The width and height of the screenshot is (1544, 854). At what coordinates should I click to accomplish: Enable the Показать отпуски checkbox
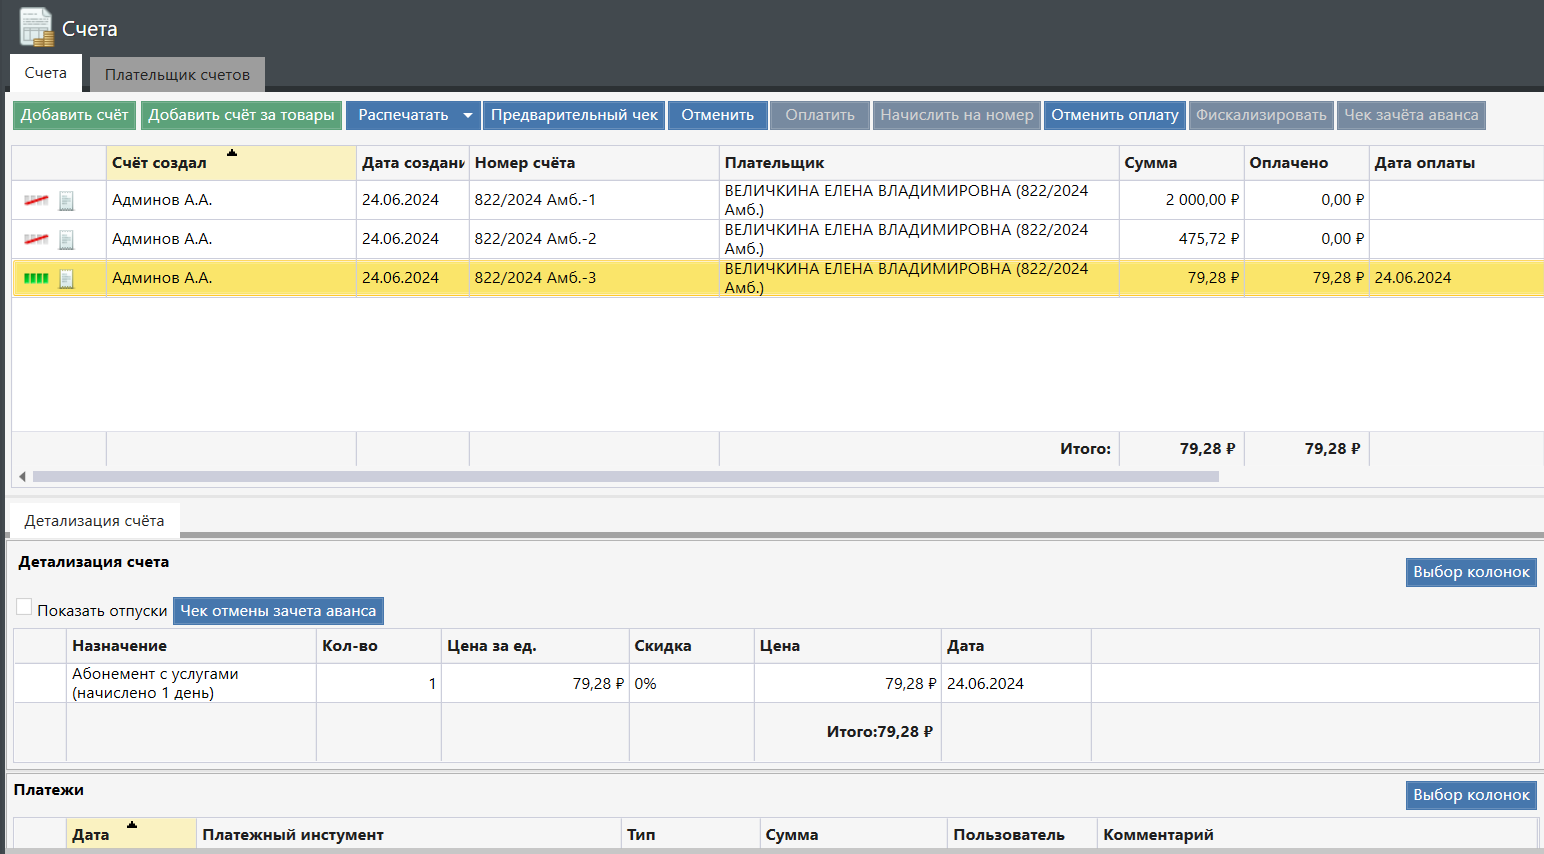coord(24,607)
